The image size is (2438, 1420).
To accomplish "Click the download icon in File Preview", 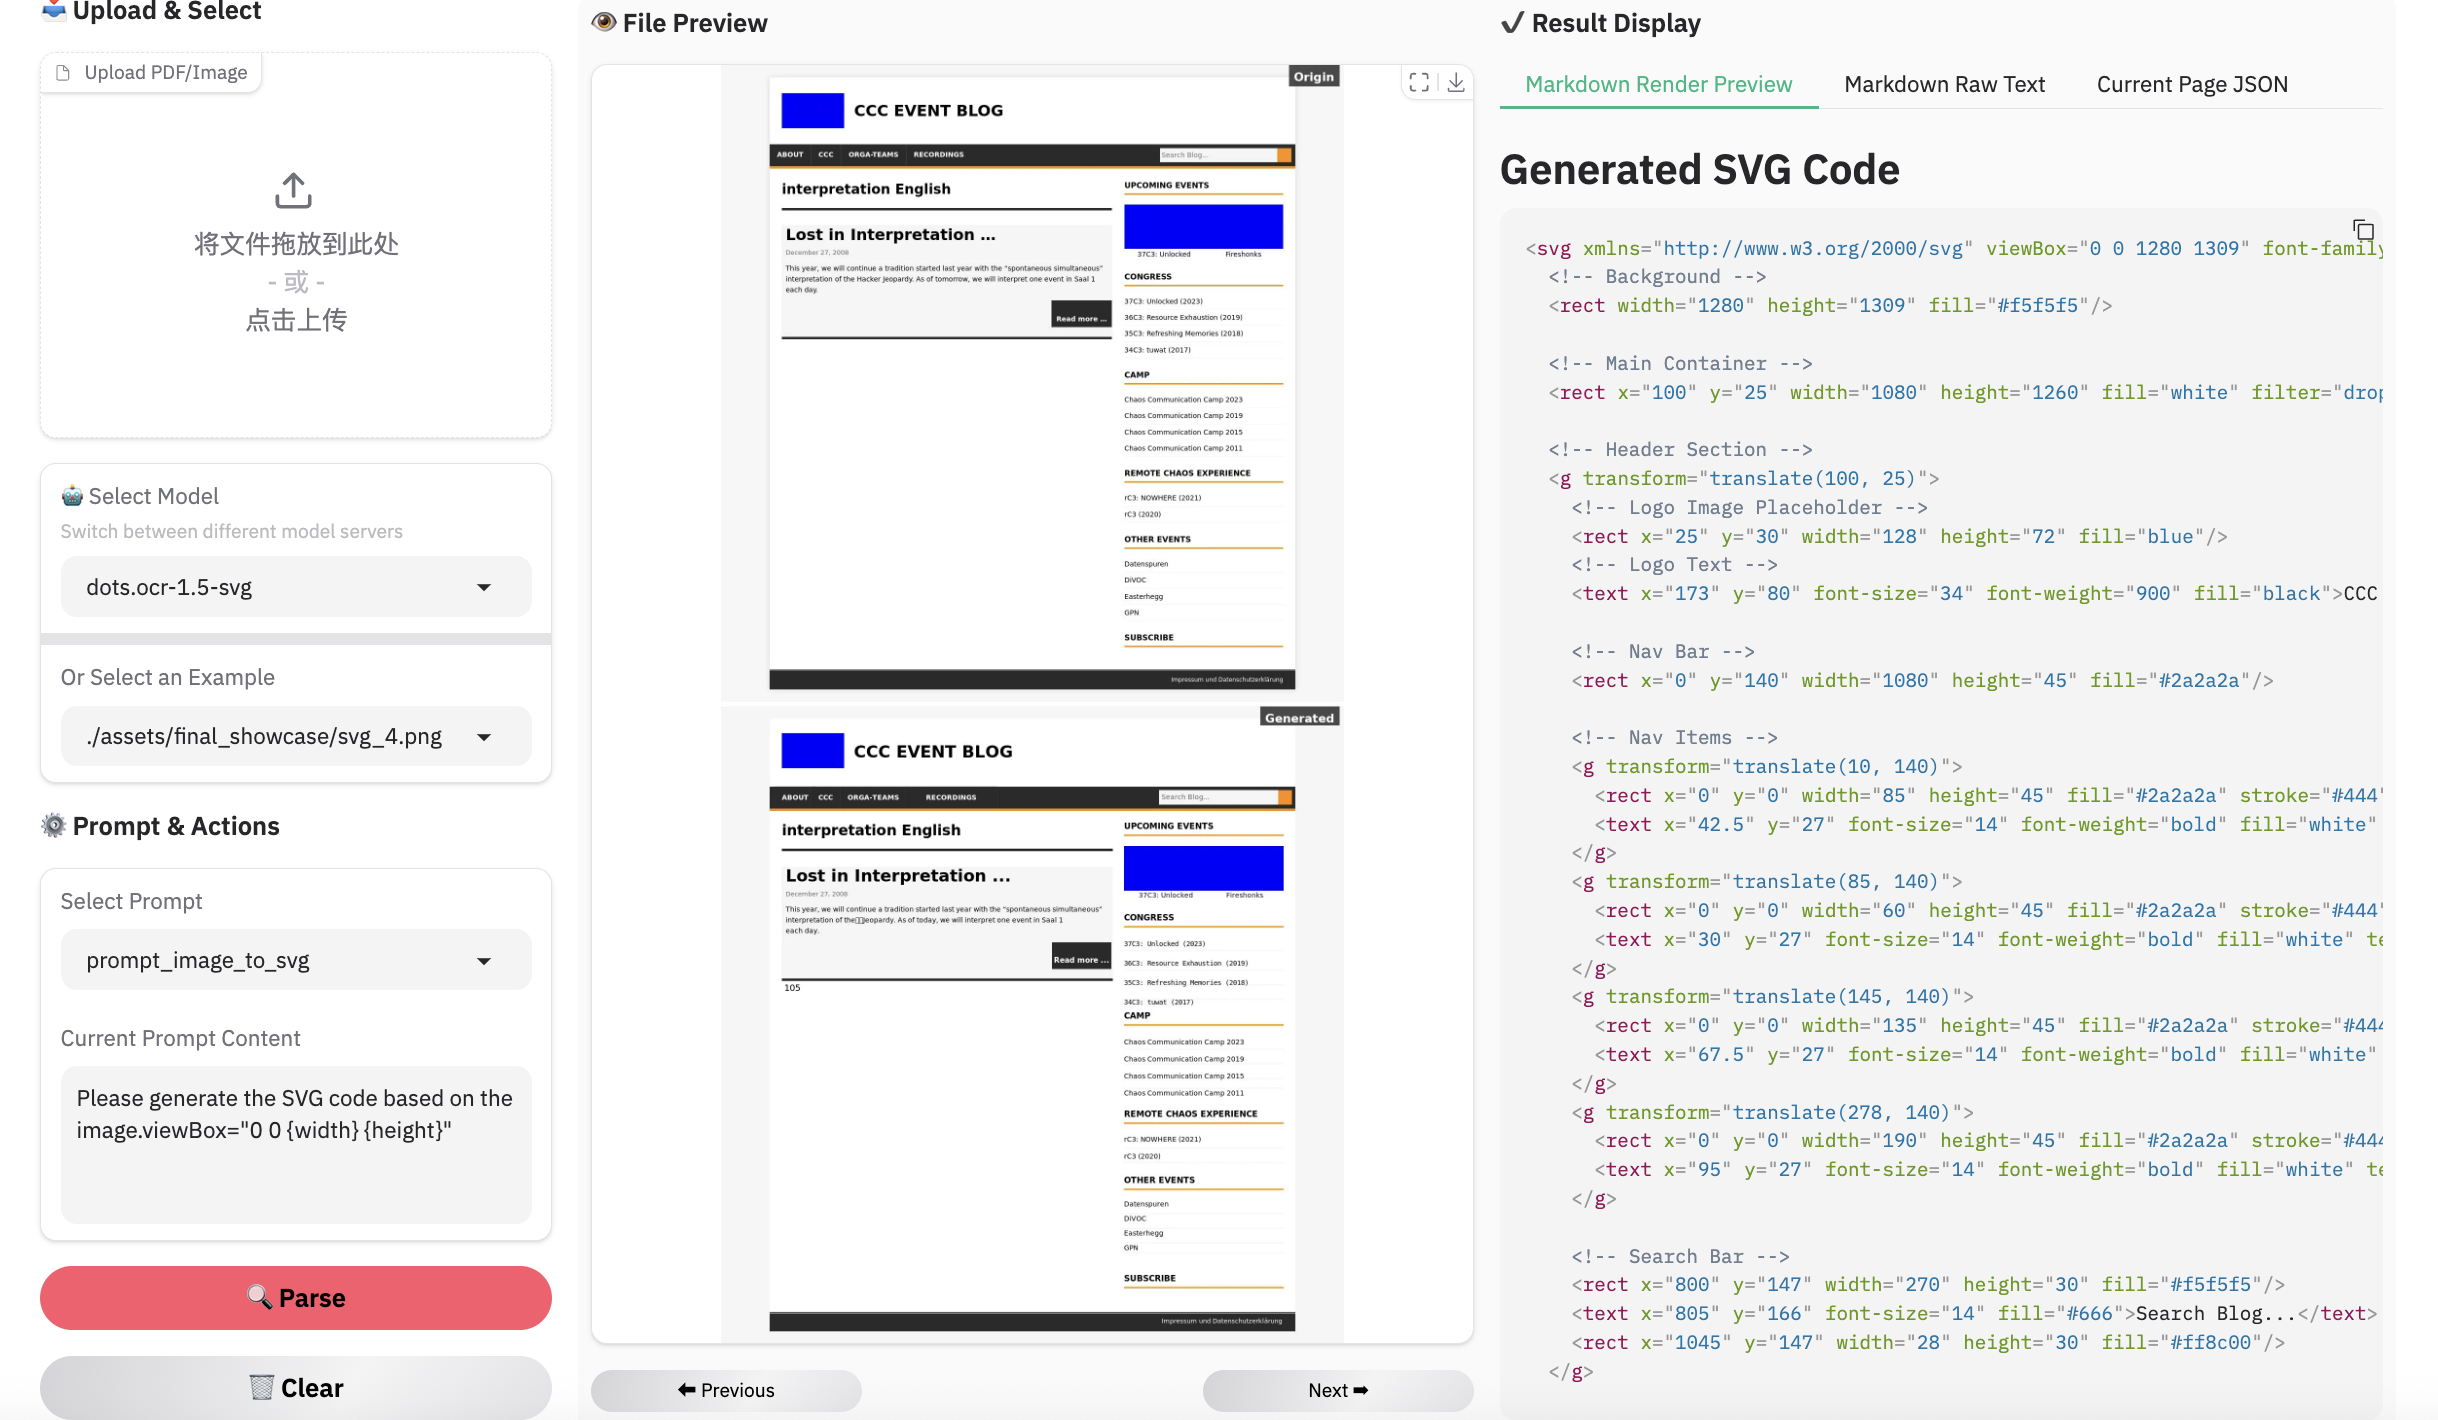I will coord(1456,82).
